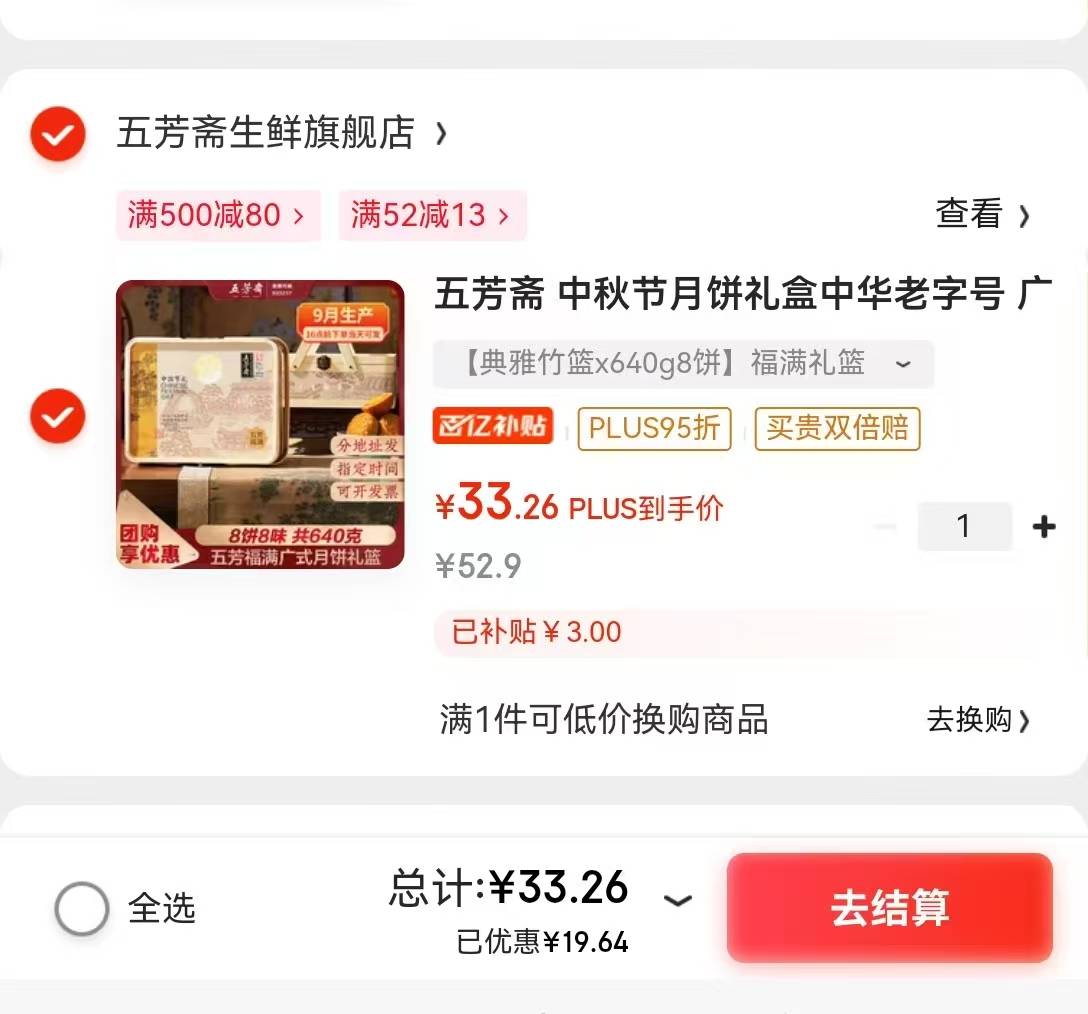The image size is (1088, 1014).
Task: Tap the 百亿补贴 badge
Action: pyautogui.click(x=493, y=426)
